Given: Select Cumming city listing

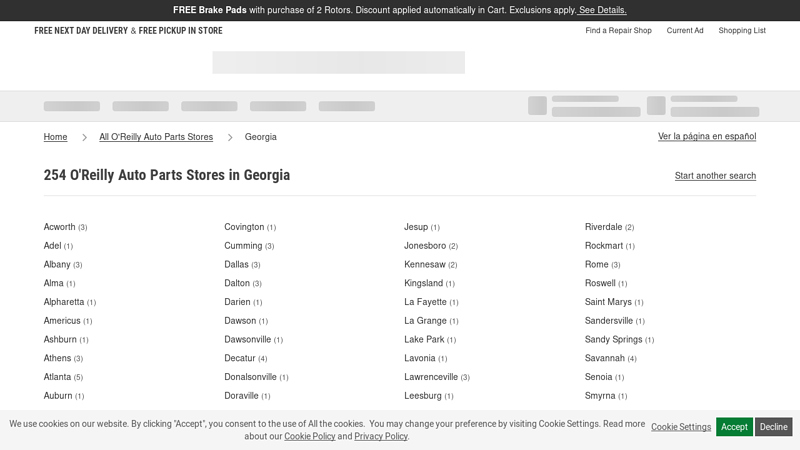Looking at the screenshot, I should (249, 246).
